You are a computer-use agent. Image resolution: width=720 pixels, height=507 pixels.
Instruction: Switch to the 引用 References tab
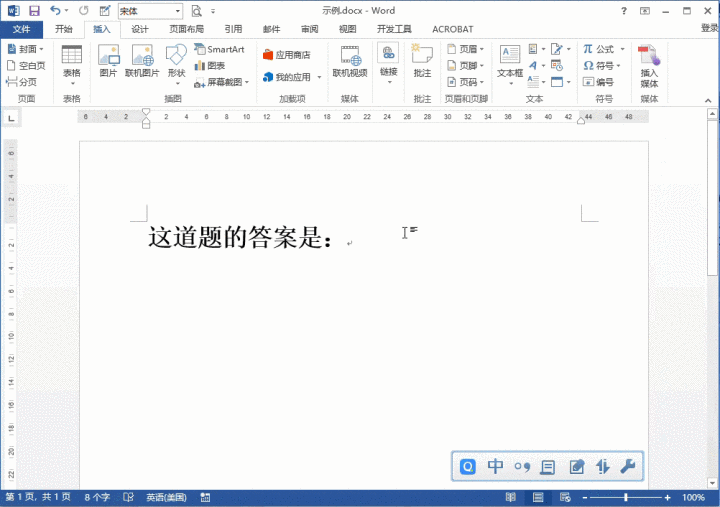coord(233,29)
